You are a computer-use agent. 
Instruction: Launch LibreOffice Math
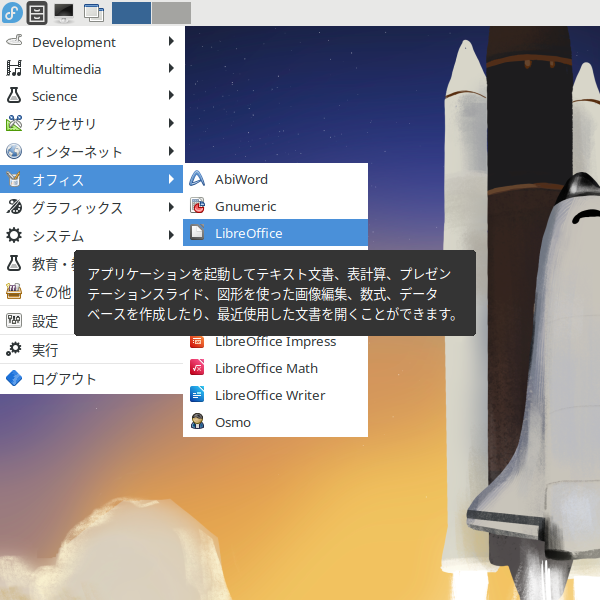pyautogui.click(x=276, y=368)
